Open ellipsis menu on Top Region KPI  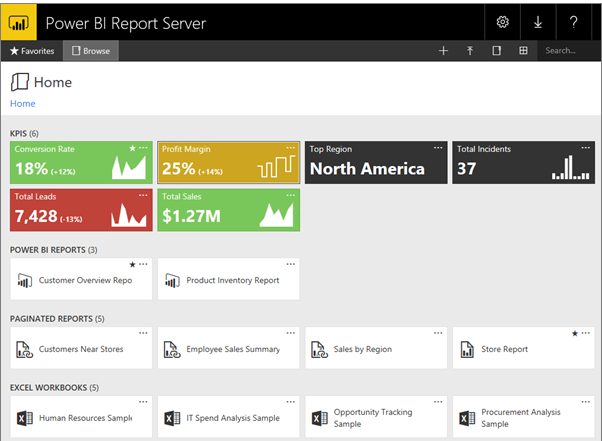click(x=438, y=148)
